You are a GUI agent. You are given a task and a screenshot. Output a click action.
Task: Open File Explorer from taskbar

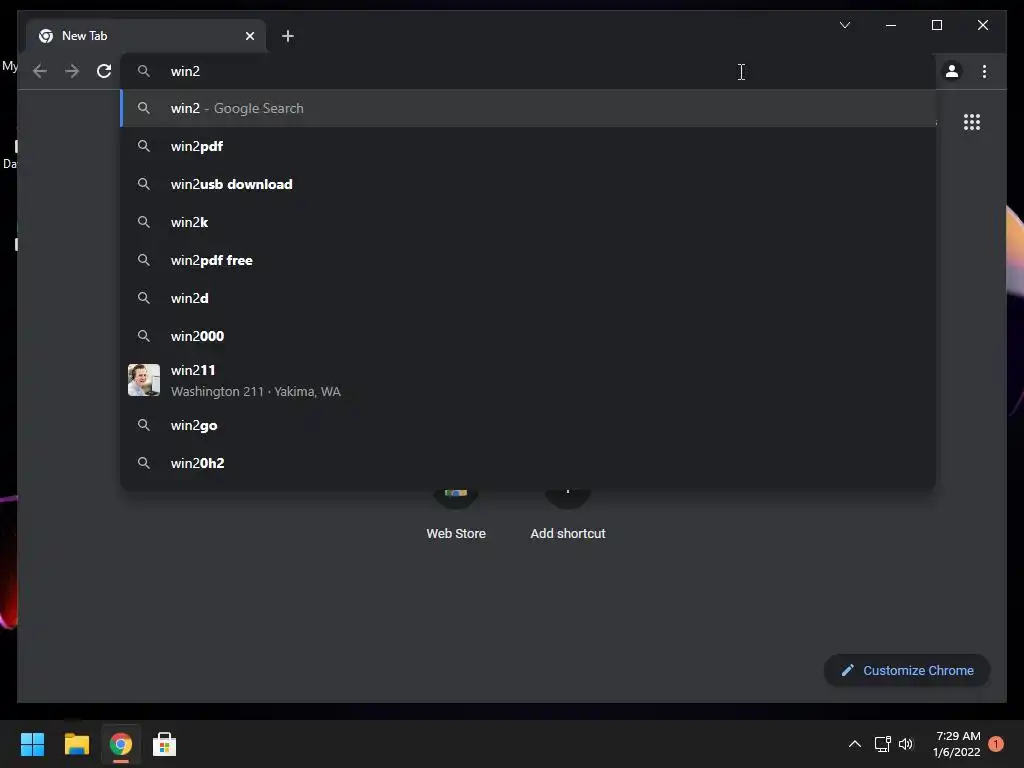coord(76,744)
